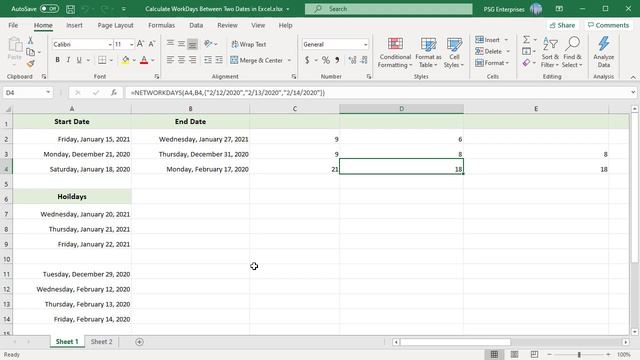Click the Share button

tap(562, 25)
